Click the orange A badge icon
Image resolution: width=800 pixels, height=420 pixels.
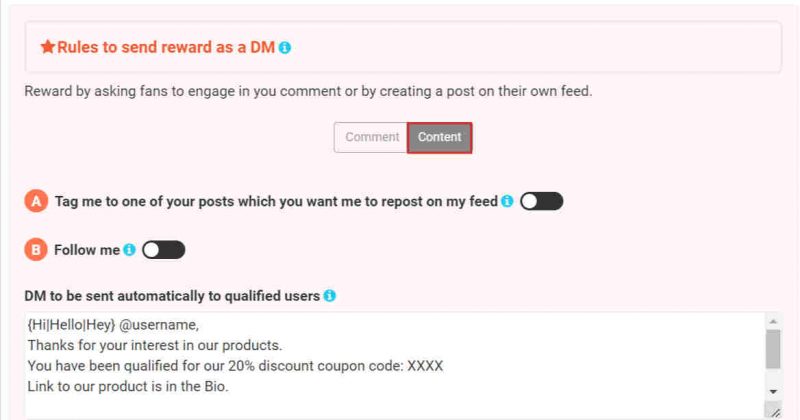point(36,201)
